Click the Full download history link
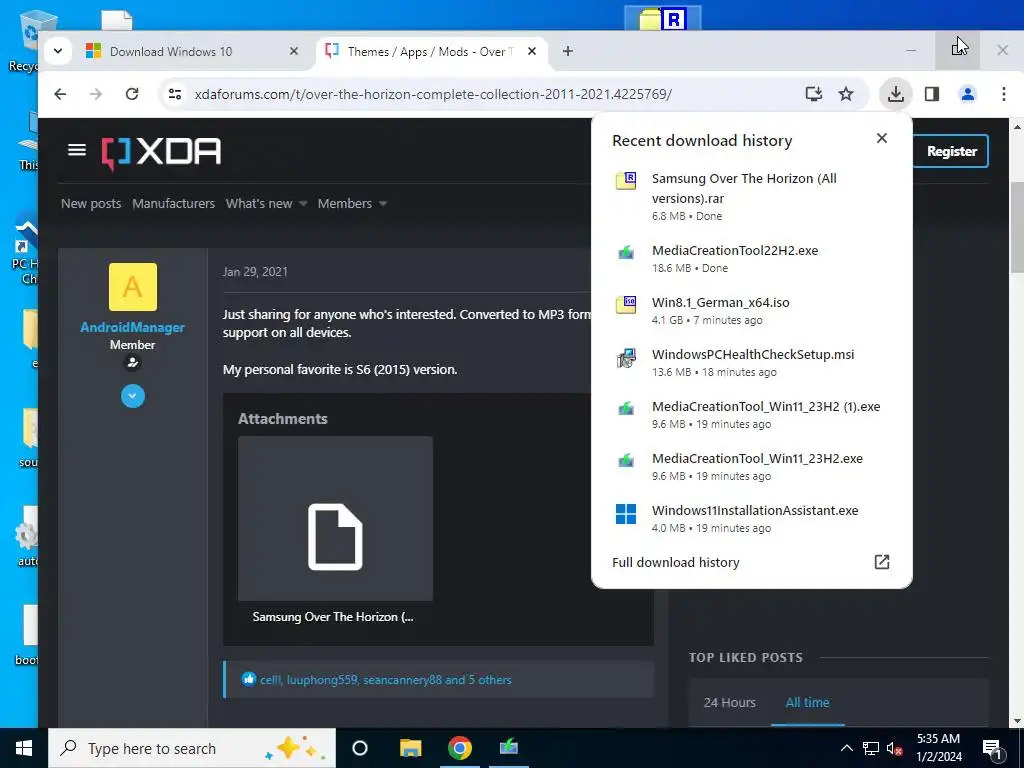Image resolution: width=1024 pixels, height=768 pixels. point(675,562)
